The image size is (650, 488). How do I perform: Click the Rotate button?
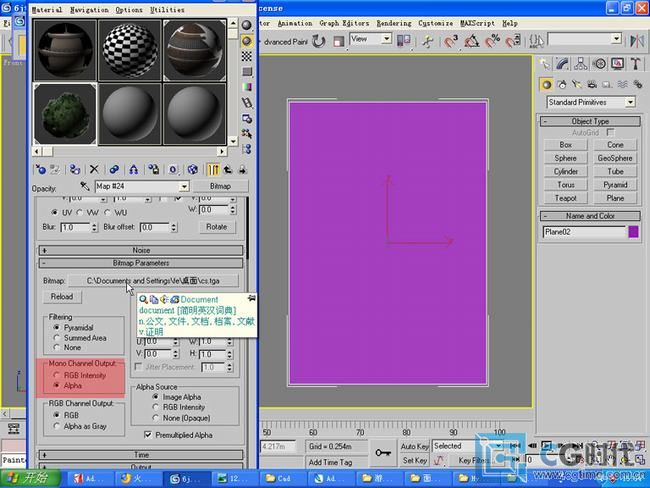216,227
